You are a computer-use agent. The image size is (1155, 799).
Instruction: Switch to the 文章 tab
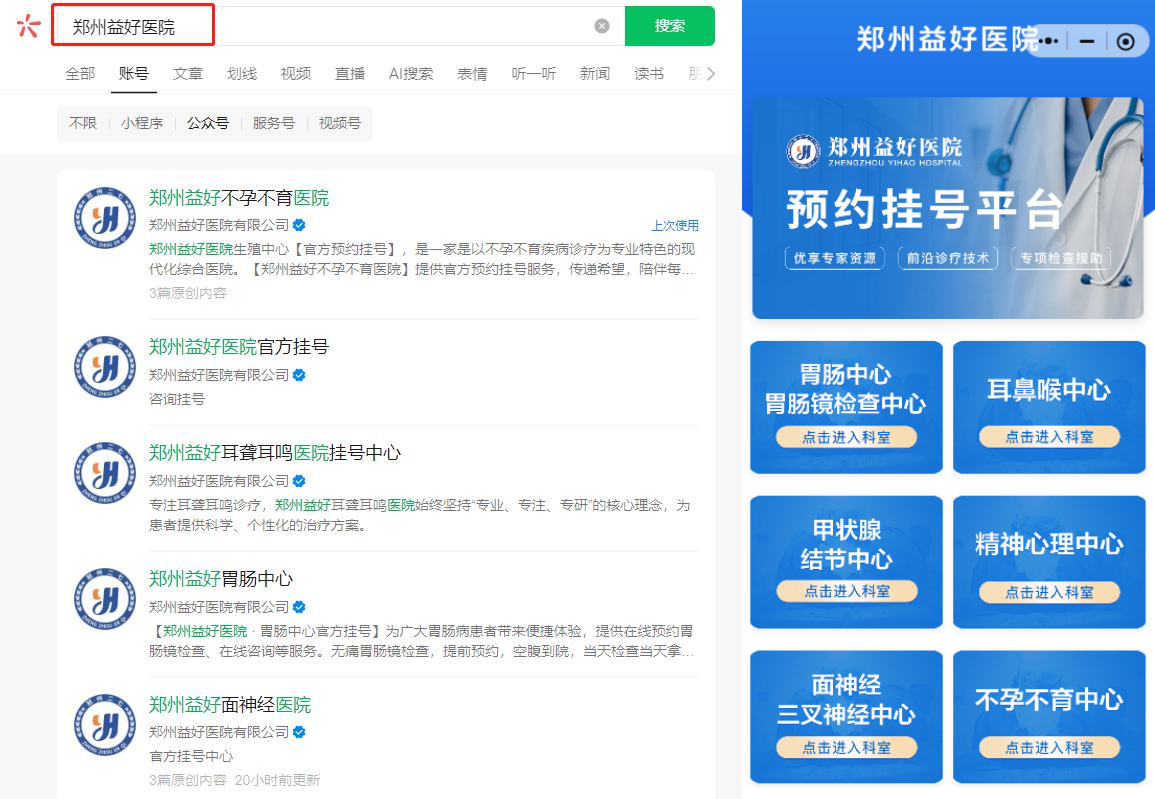187,72
